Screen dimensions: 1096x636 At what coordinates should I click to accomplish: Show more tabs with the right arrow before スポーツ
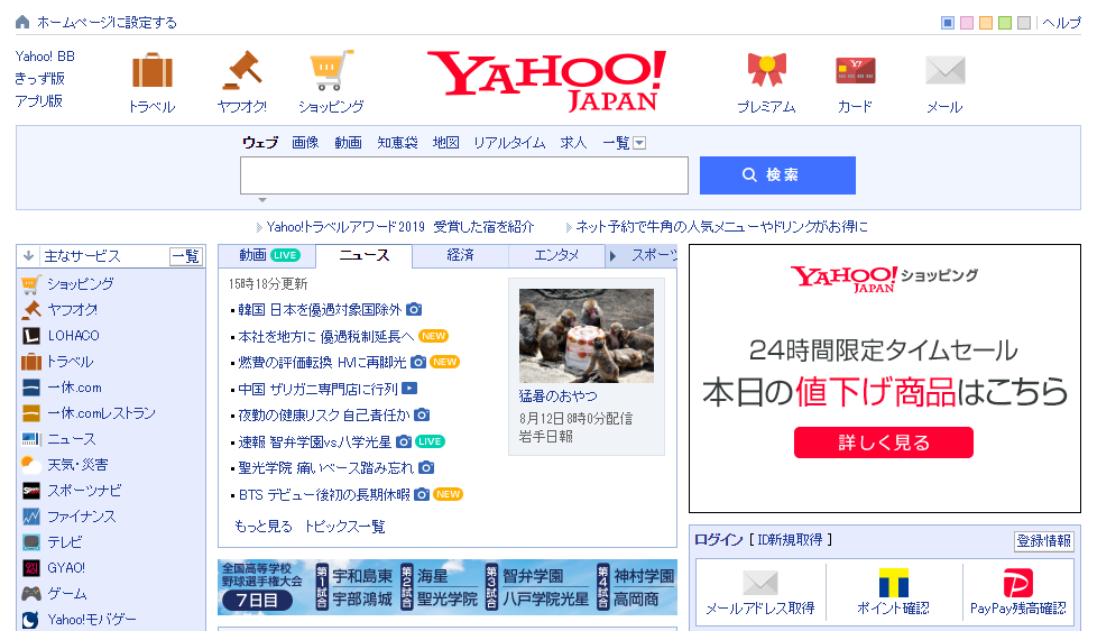613,256
